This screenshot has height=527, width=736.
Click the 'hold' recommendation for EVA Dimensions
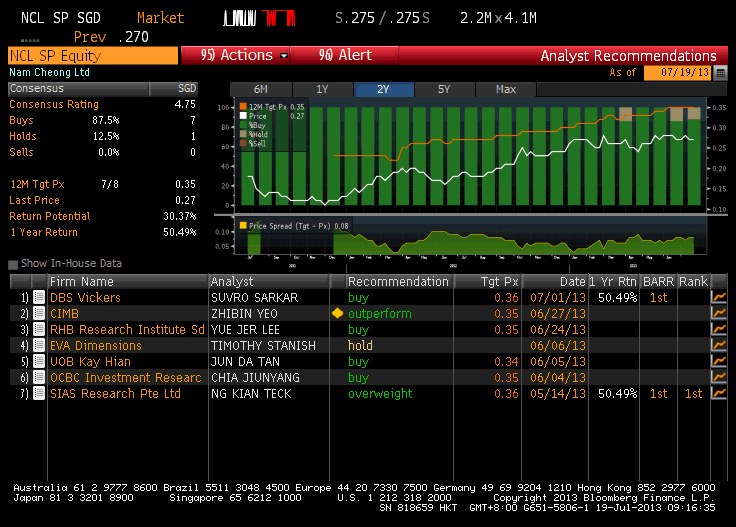click(x=360, y=345)
